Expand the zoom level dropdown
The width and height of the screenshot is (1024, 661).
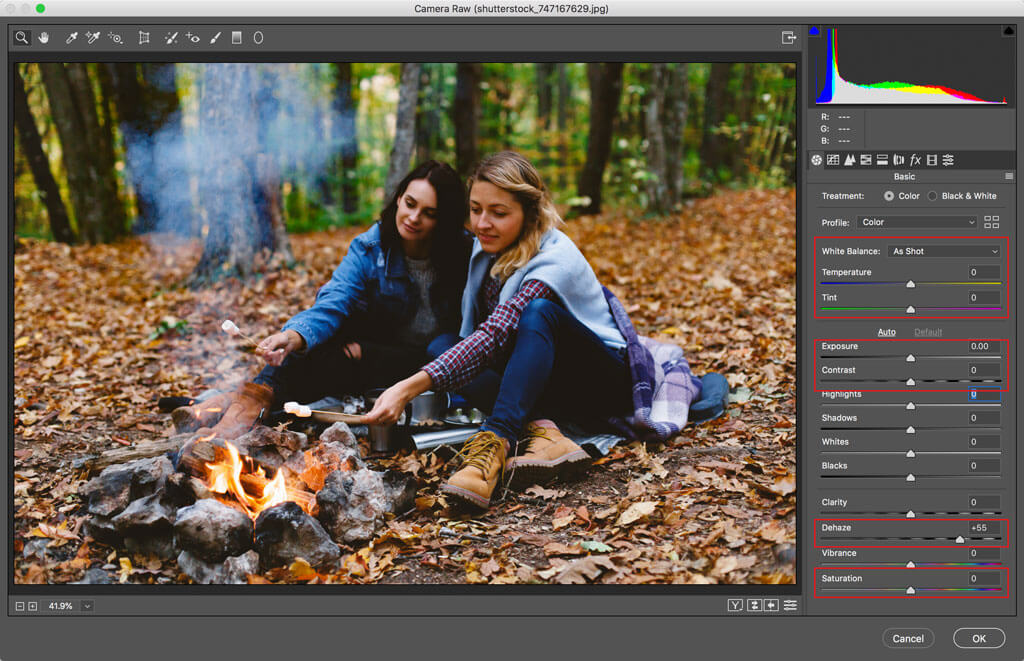[x=87, y=606]
